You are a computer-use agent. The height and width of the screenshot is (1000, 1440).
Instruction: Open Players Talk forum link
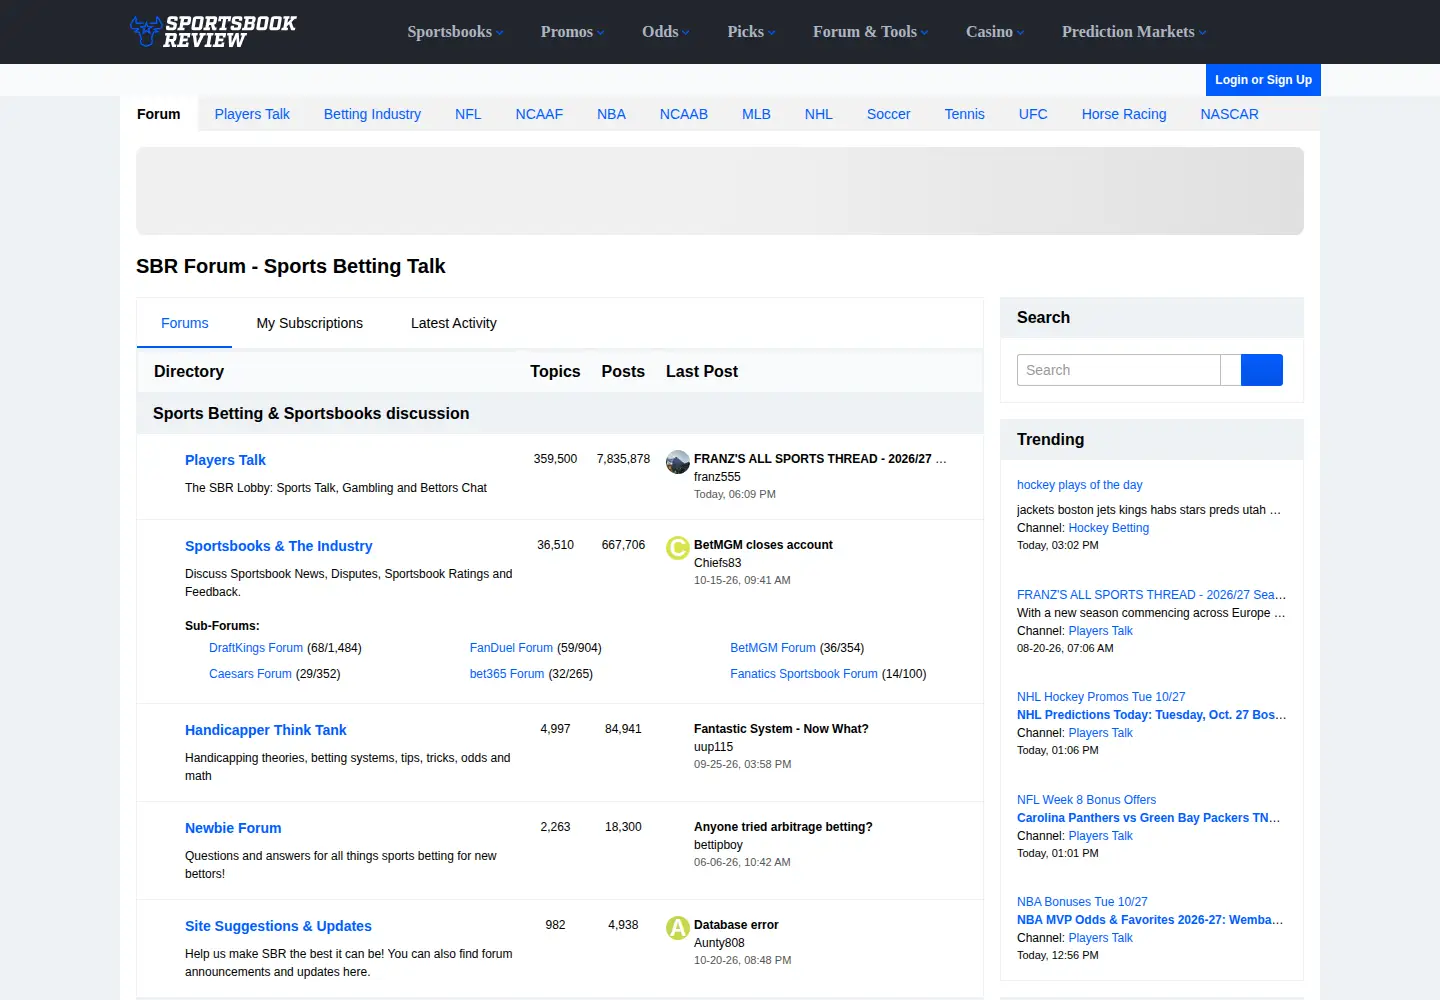pyautogui.click(x=225, y=460)
